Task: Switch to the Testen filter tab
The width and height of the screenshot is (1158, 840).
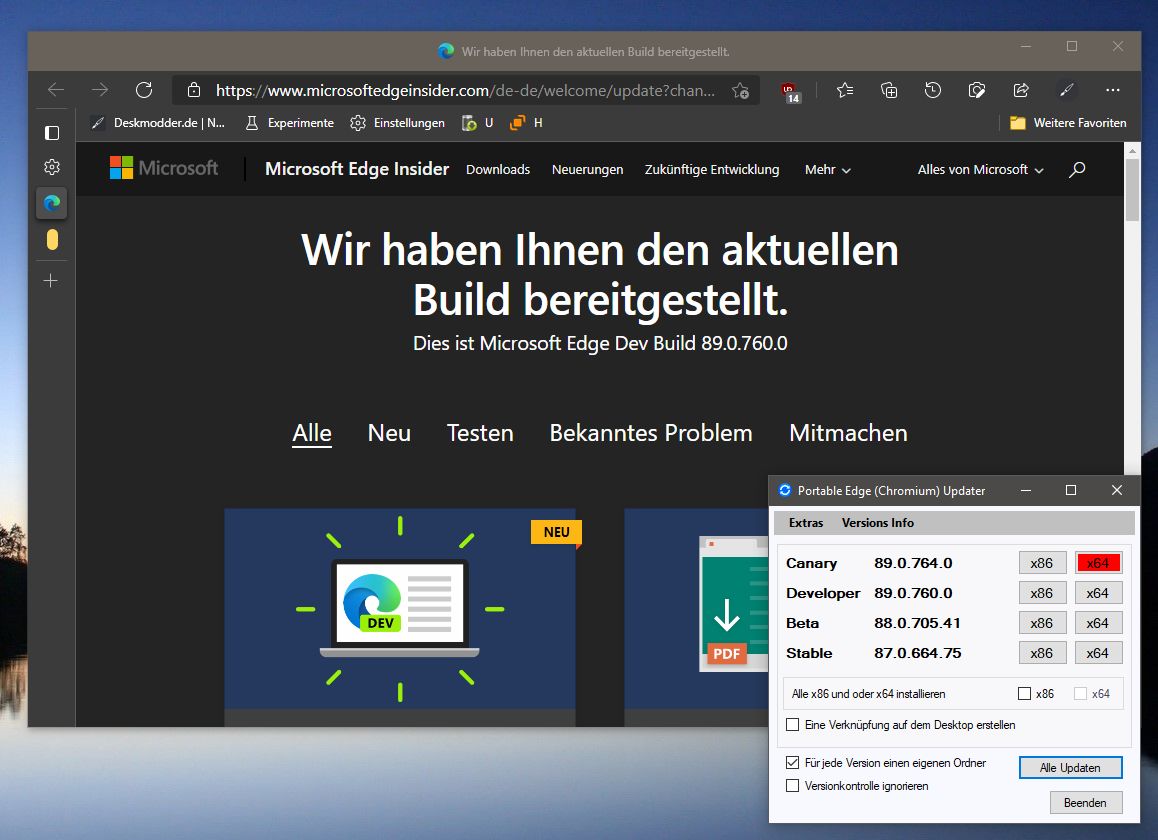Action: (480, 433)
